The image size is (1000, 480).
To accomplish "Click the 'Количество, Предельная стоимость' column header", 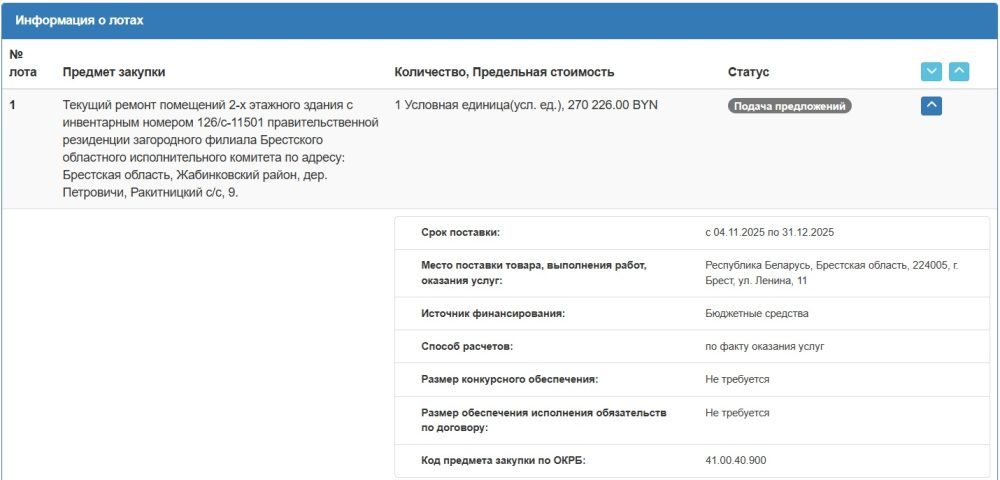I will click(504, 72).
